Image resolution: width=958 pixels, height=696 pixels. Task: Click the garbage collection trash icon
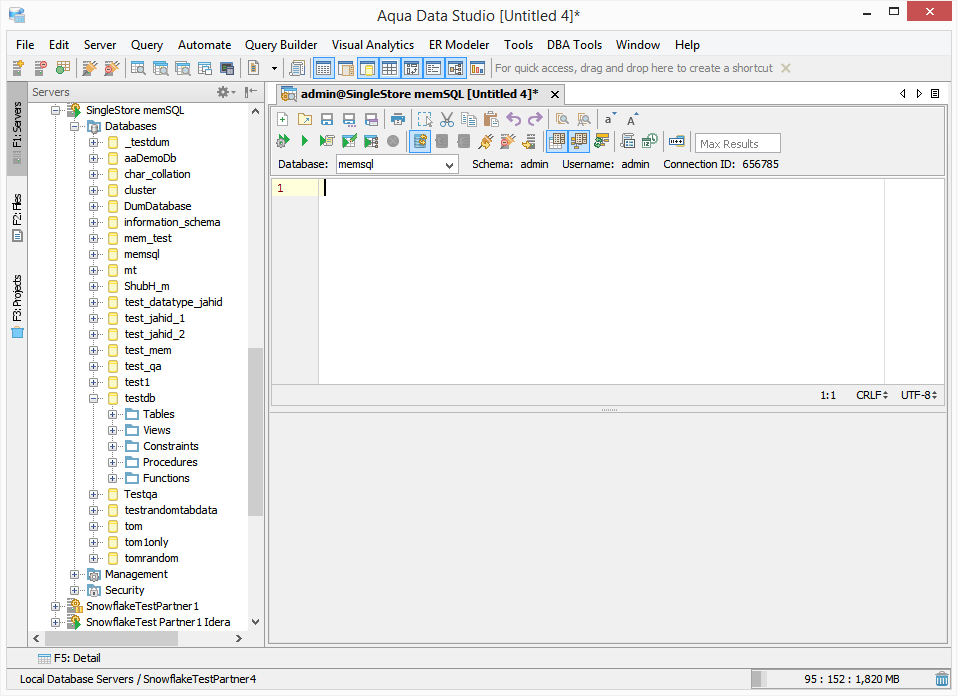942,678
